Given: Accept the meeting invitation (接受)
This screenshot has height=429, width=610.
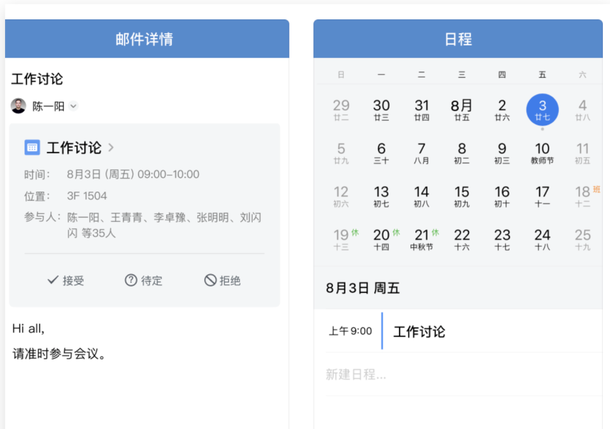Looking at the screenshot, I should (x=66, y=281).
